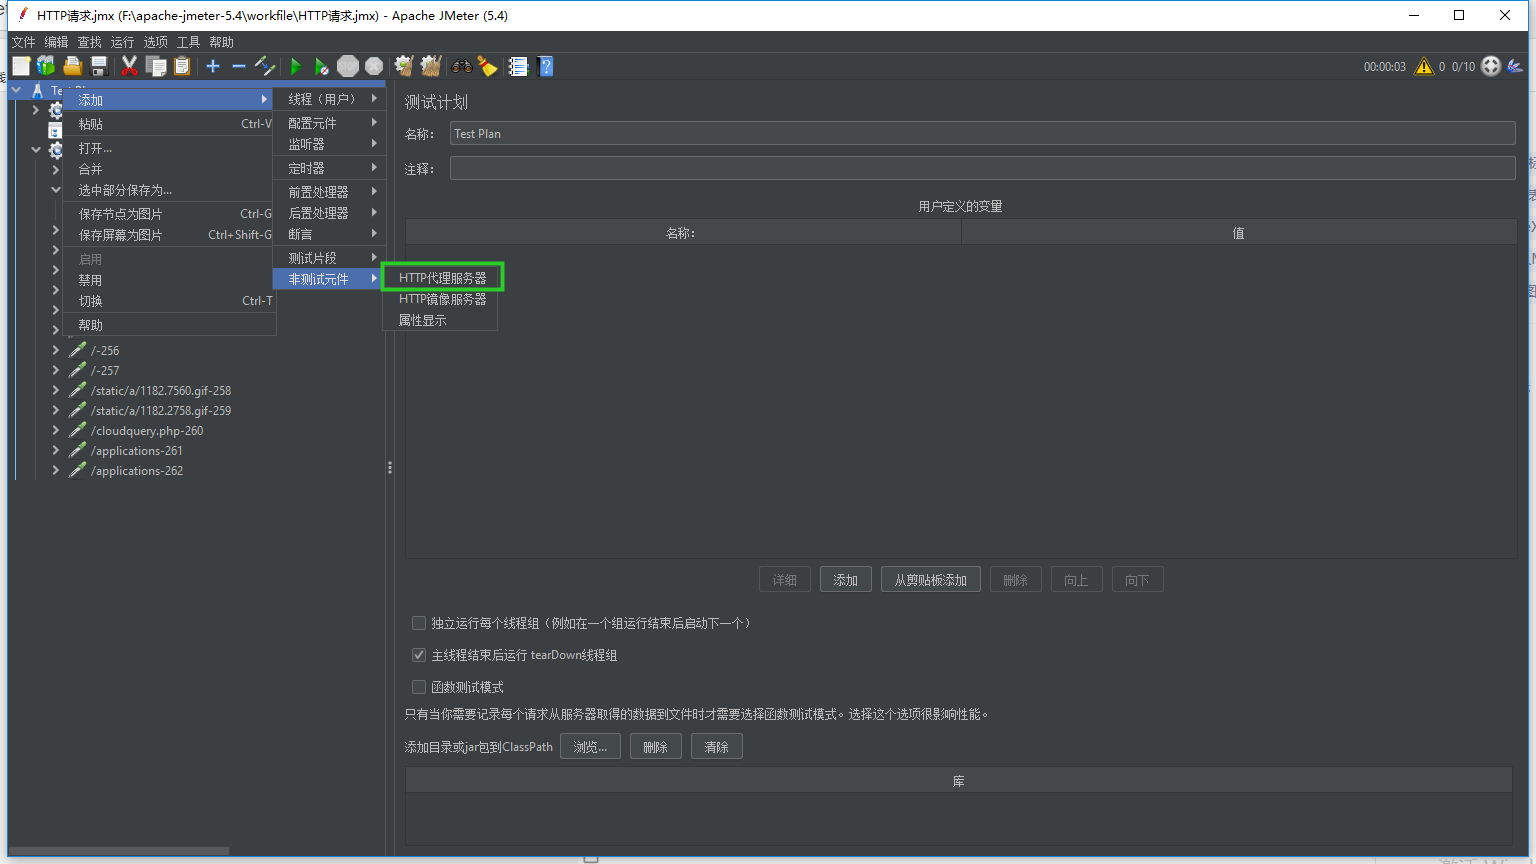Image resolution: width=1536 pixels, height=864 pixels.
Task: Select the /cloudquery.php-260 sampler icon
Action: coord(77,430)
